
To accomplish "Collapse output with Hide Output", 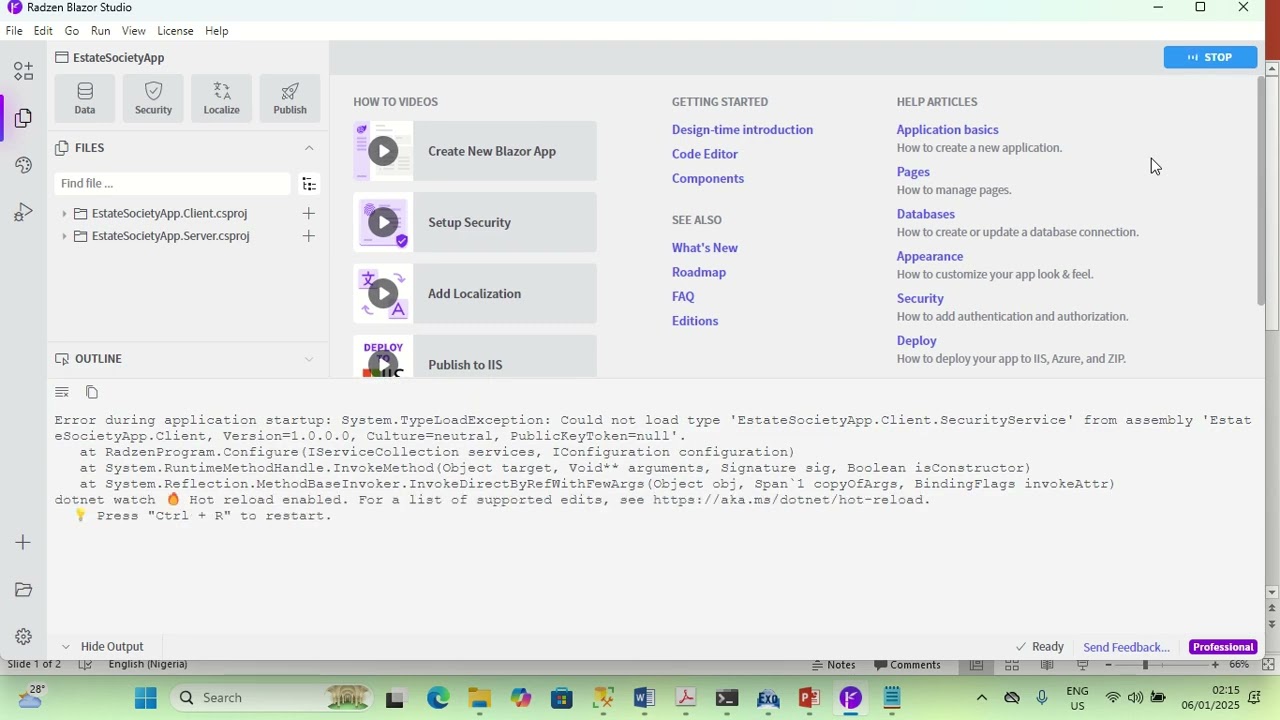I will pos(102,647).
